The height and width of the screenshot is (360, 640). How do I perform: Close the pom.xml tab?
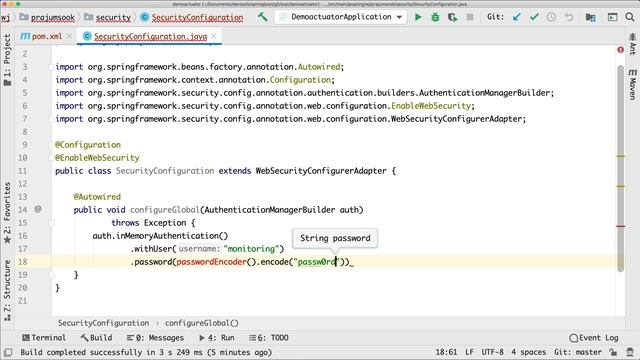(69, 36)
